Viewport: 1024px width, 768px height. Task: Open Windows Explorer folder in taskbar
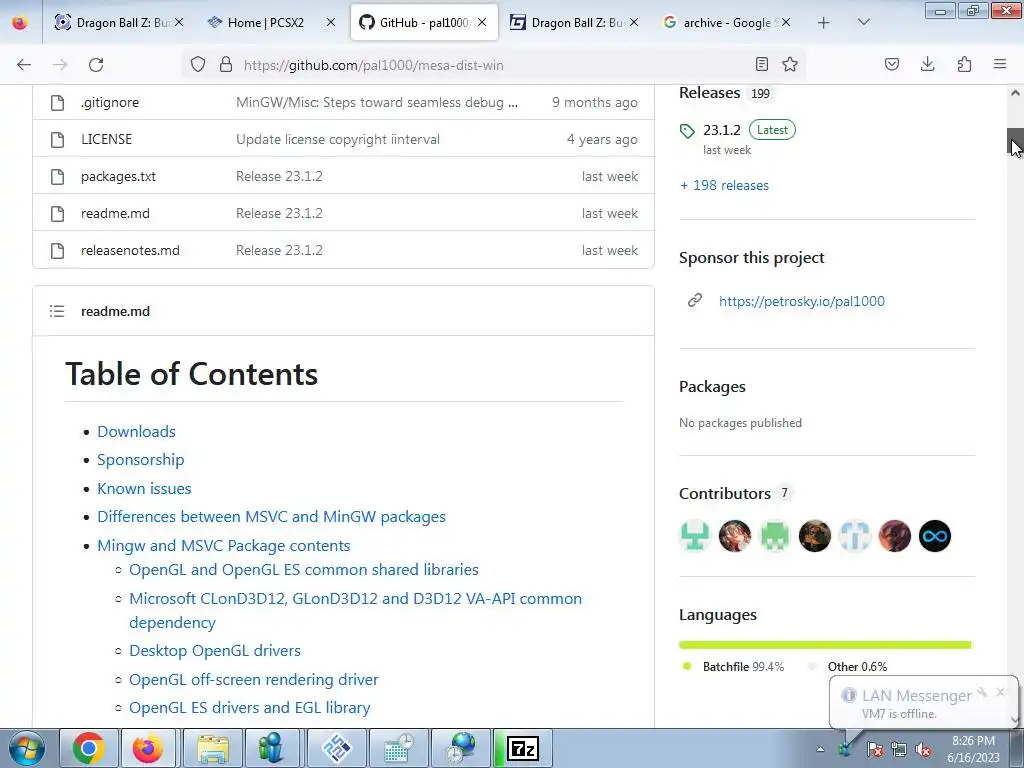tap(213, 748)
